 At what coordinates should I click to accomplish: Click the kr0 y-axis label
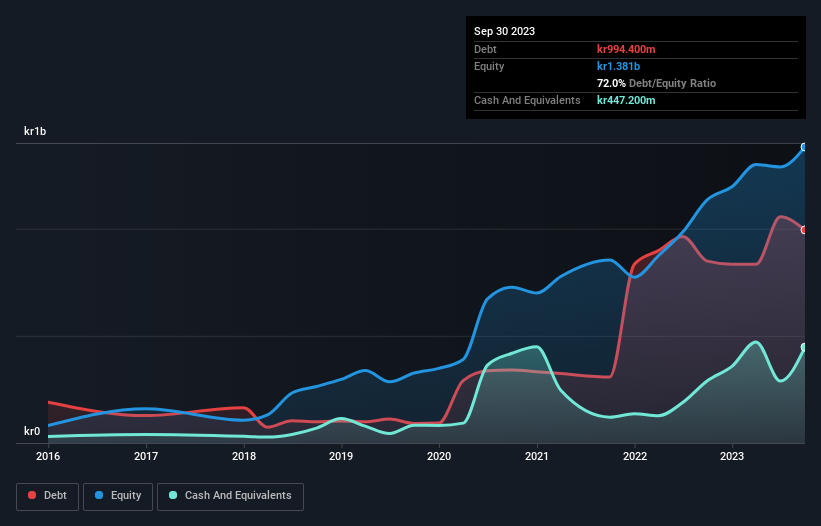(32, 431)
